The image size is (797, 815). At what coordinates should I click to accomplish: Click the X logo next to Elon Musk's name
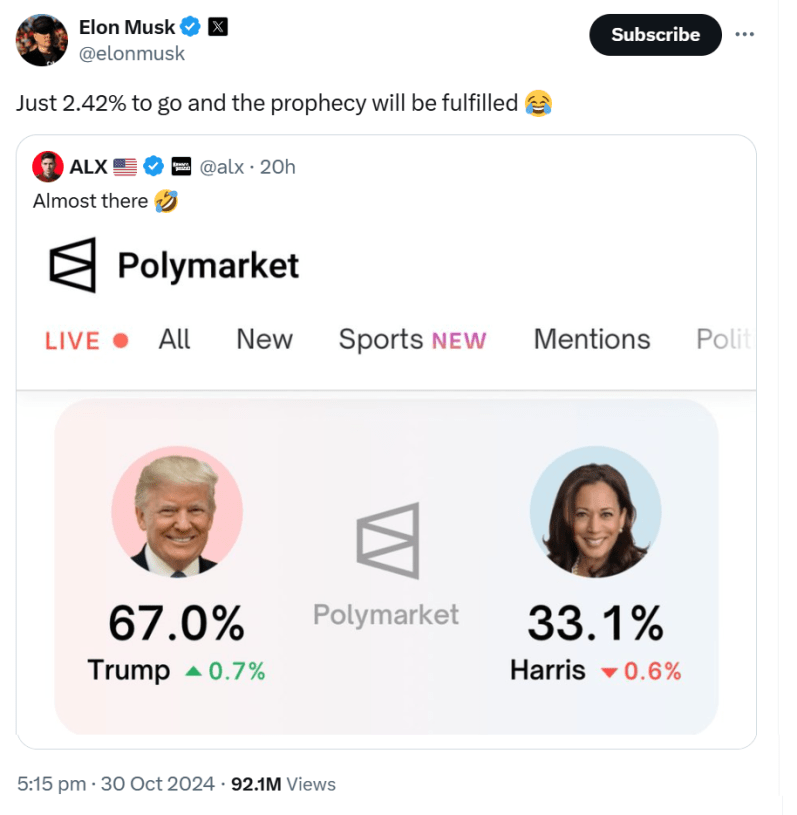(216, 27)
